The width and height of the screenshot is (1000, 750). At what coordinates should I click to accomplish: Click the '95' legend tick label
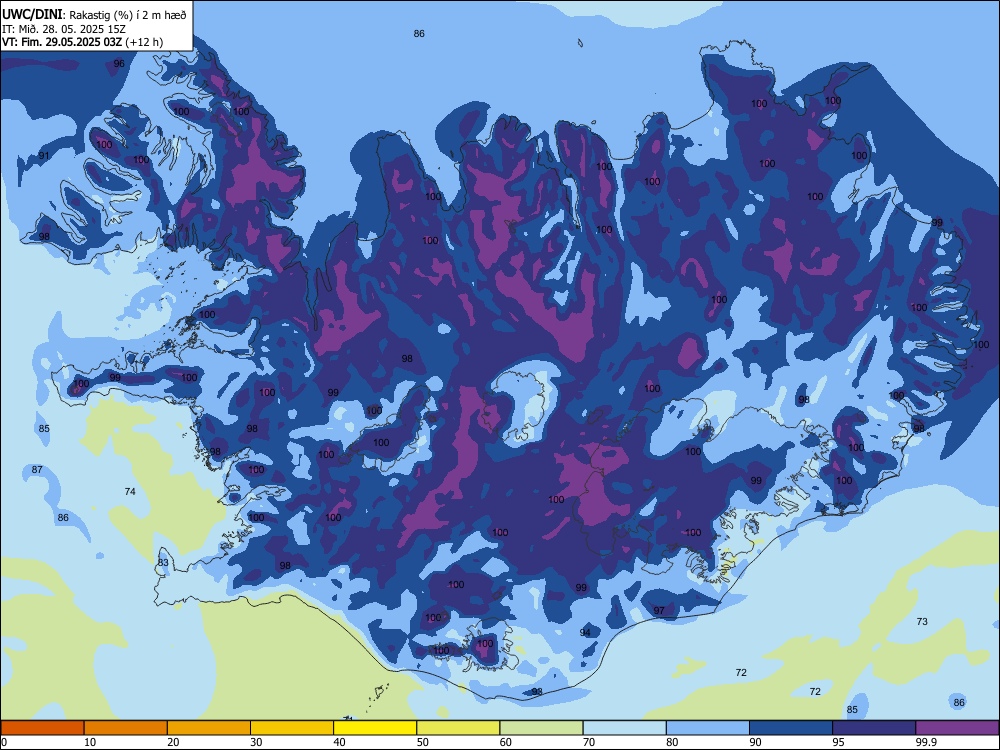(x=839, y=742)
